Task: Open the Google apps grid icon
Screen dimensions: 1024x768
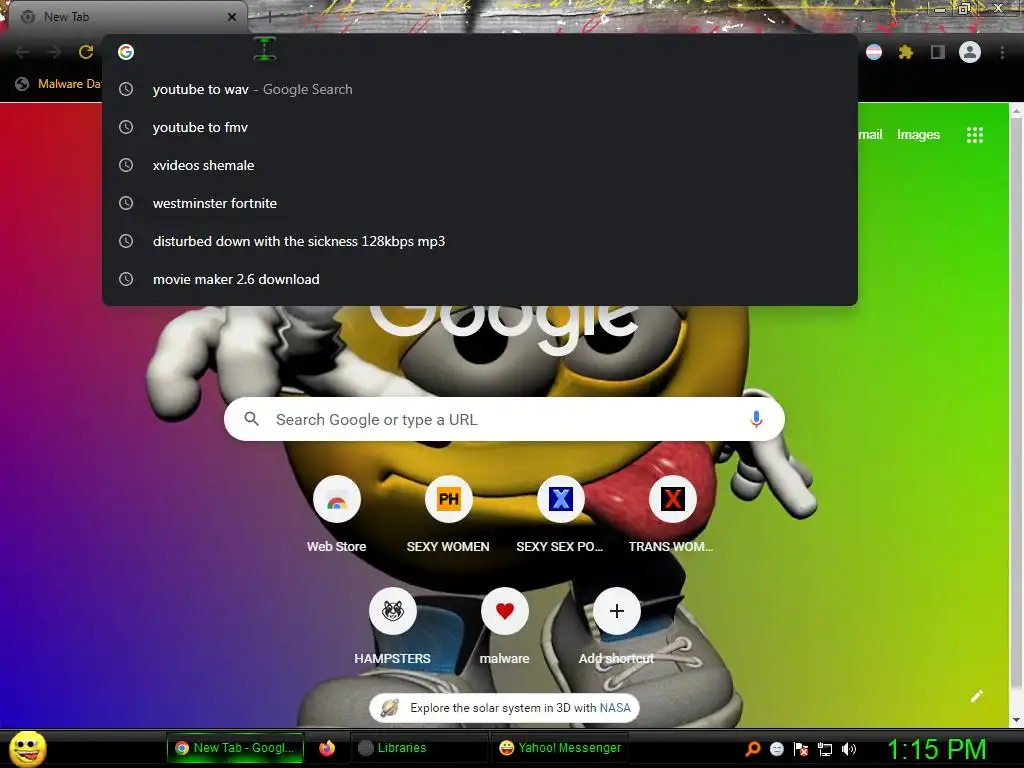Action: (x=975, y=135)
